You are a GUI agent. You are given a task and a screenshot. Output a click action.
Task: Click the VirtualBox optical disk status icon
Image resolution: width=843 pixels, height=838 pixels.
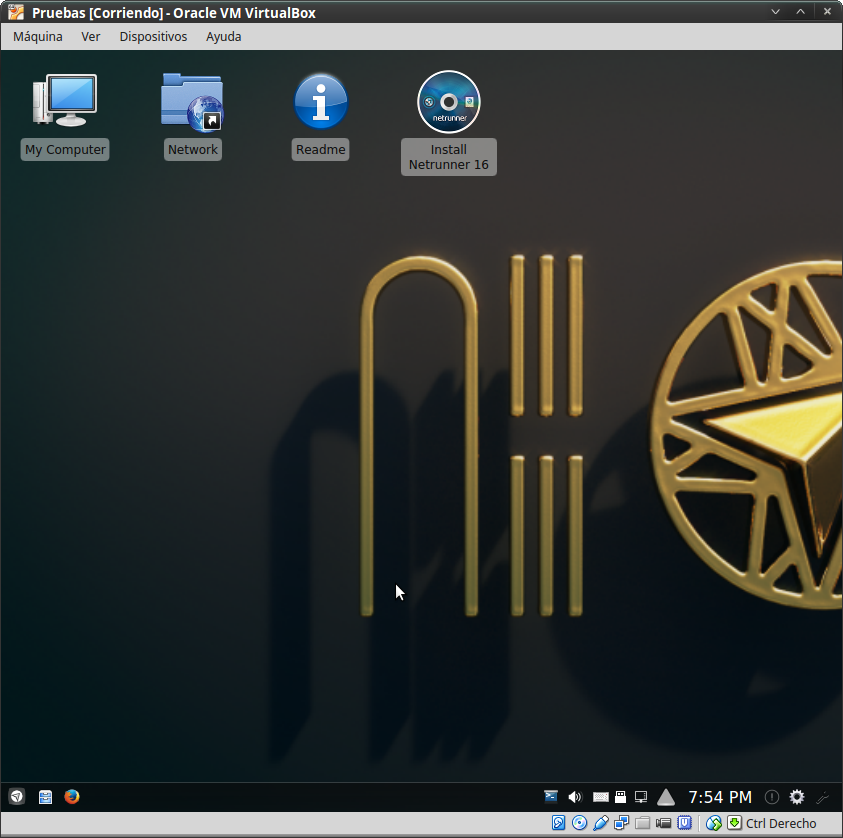tap(579, 823)
